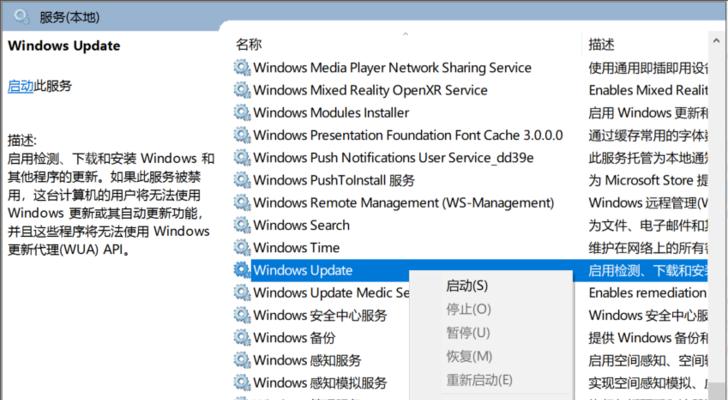Click highlighted description '启用检测、下载和安'
Screen dimensions: 728x400
[648, 270]
